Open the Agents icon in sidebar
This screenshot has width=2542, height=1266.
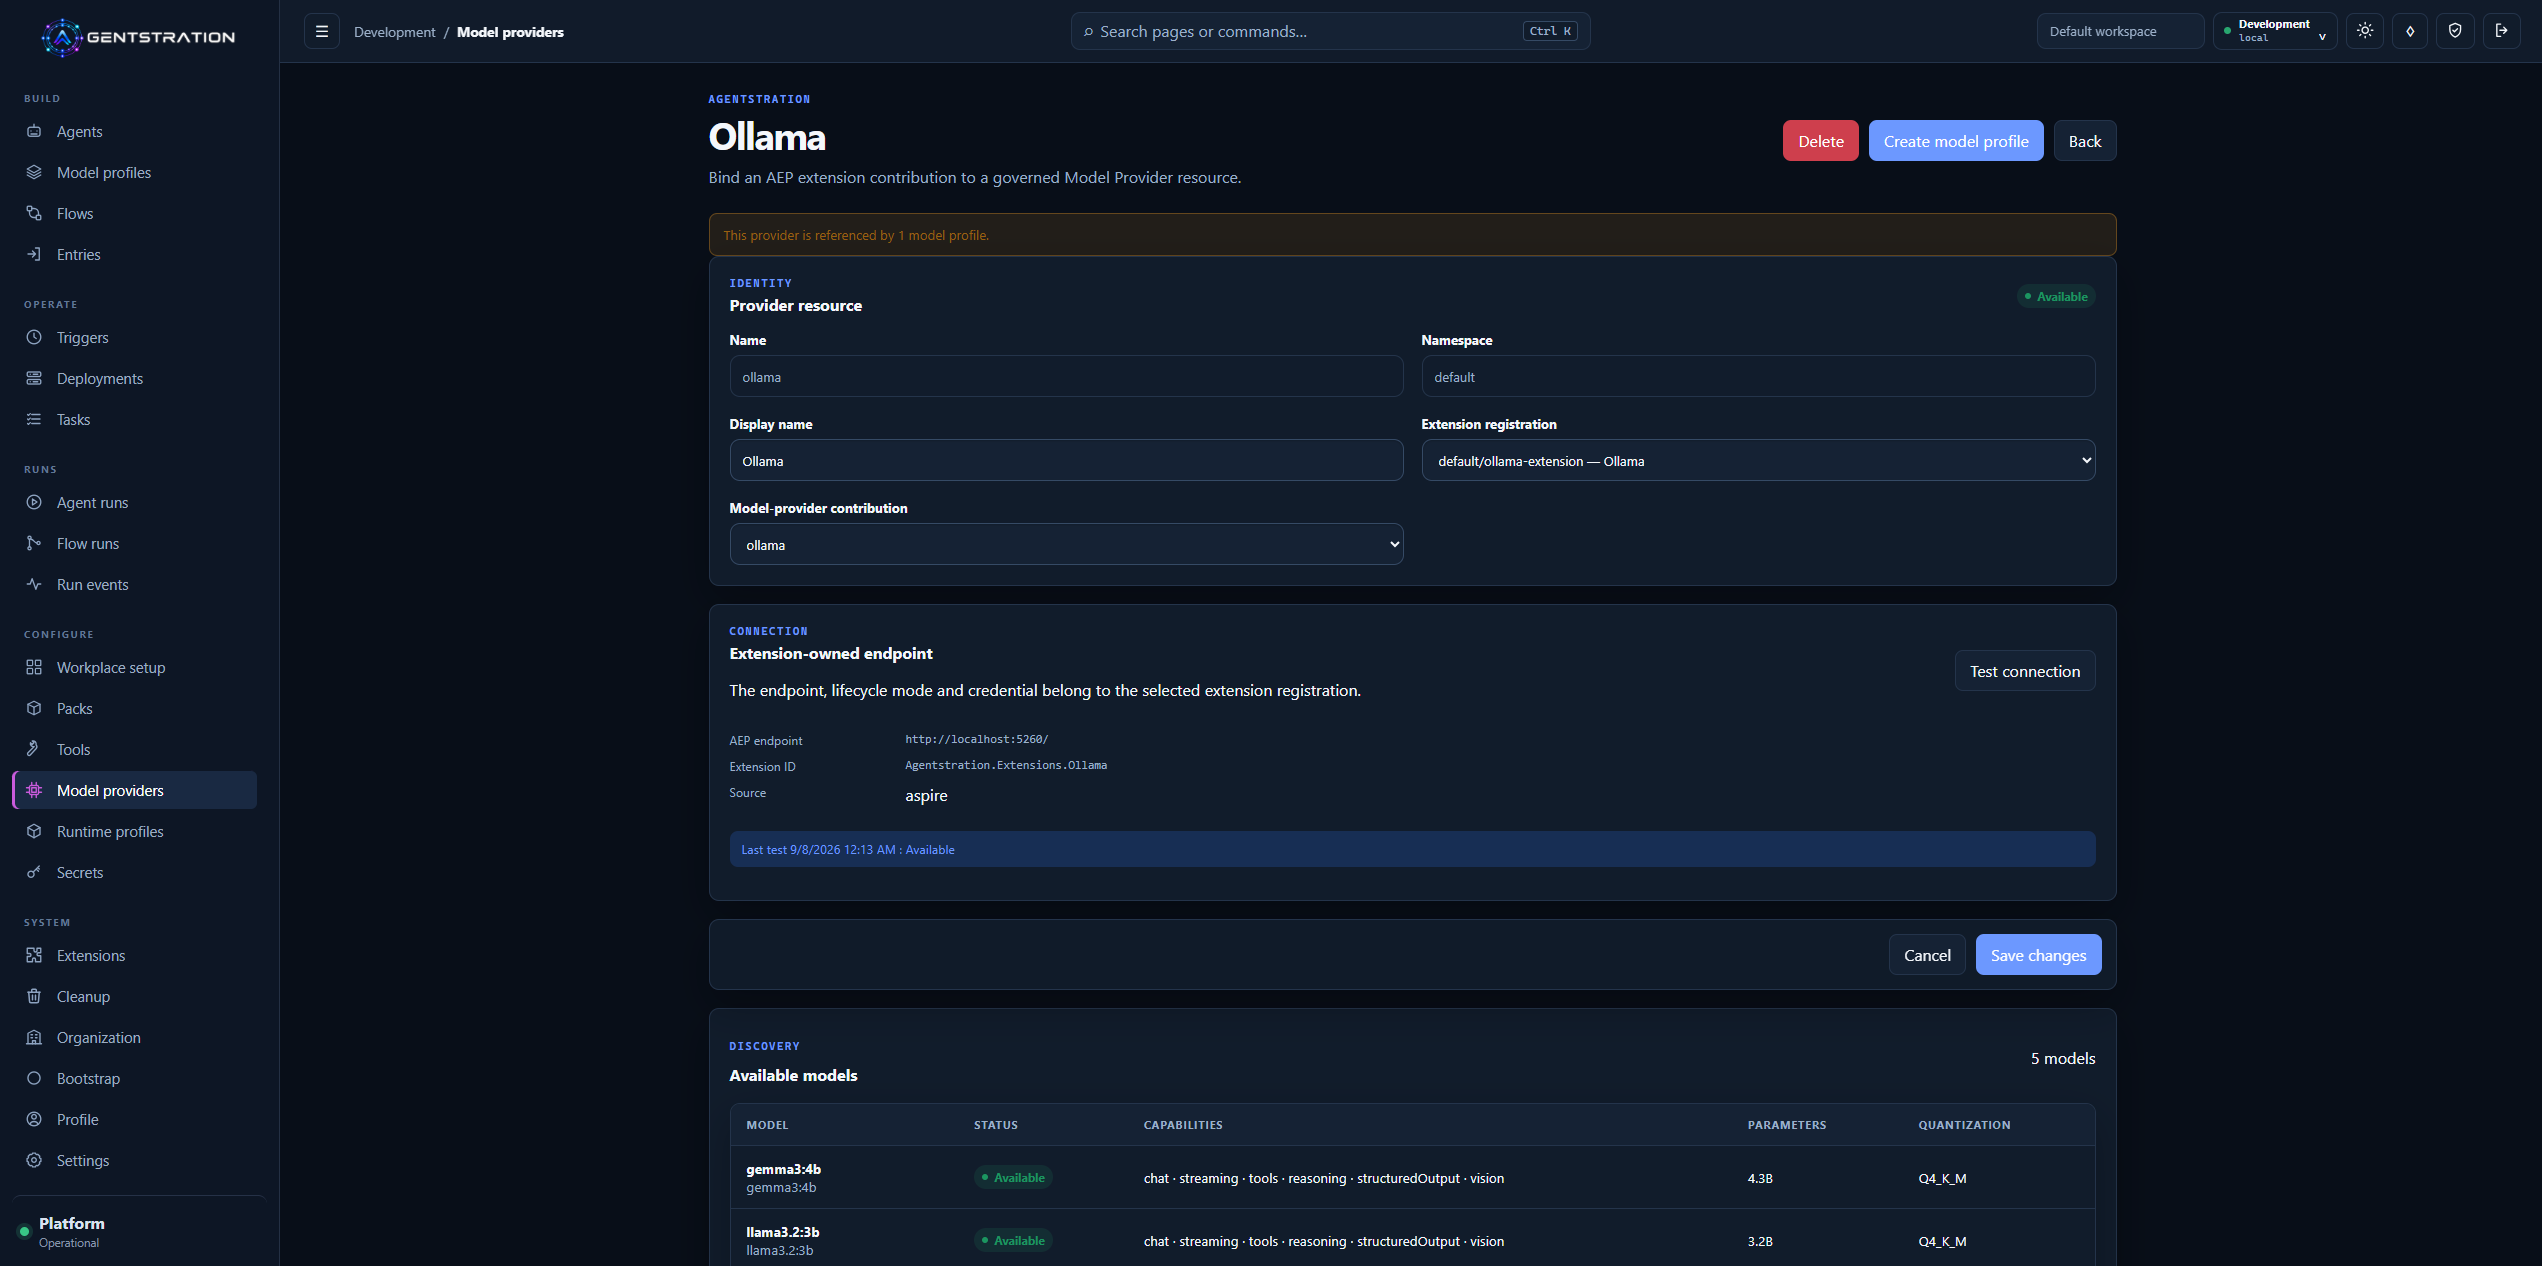[x=34, y=131]
